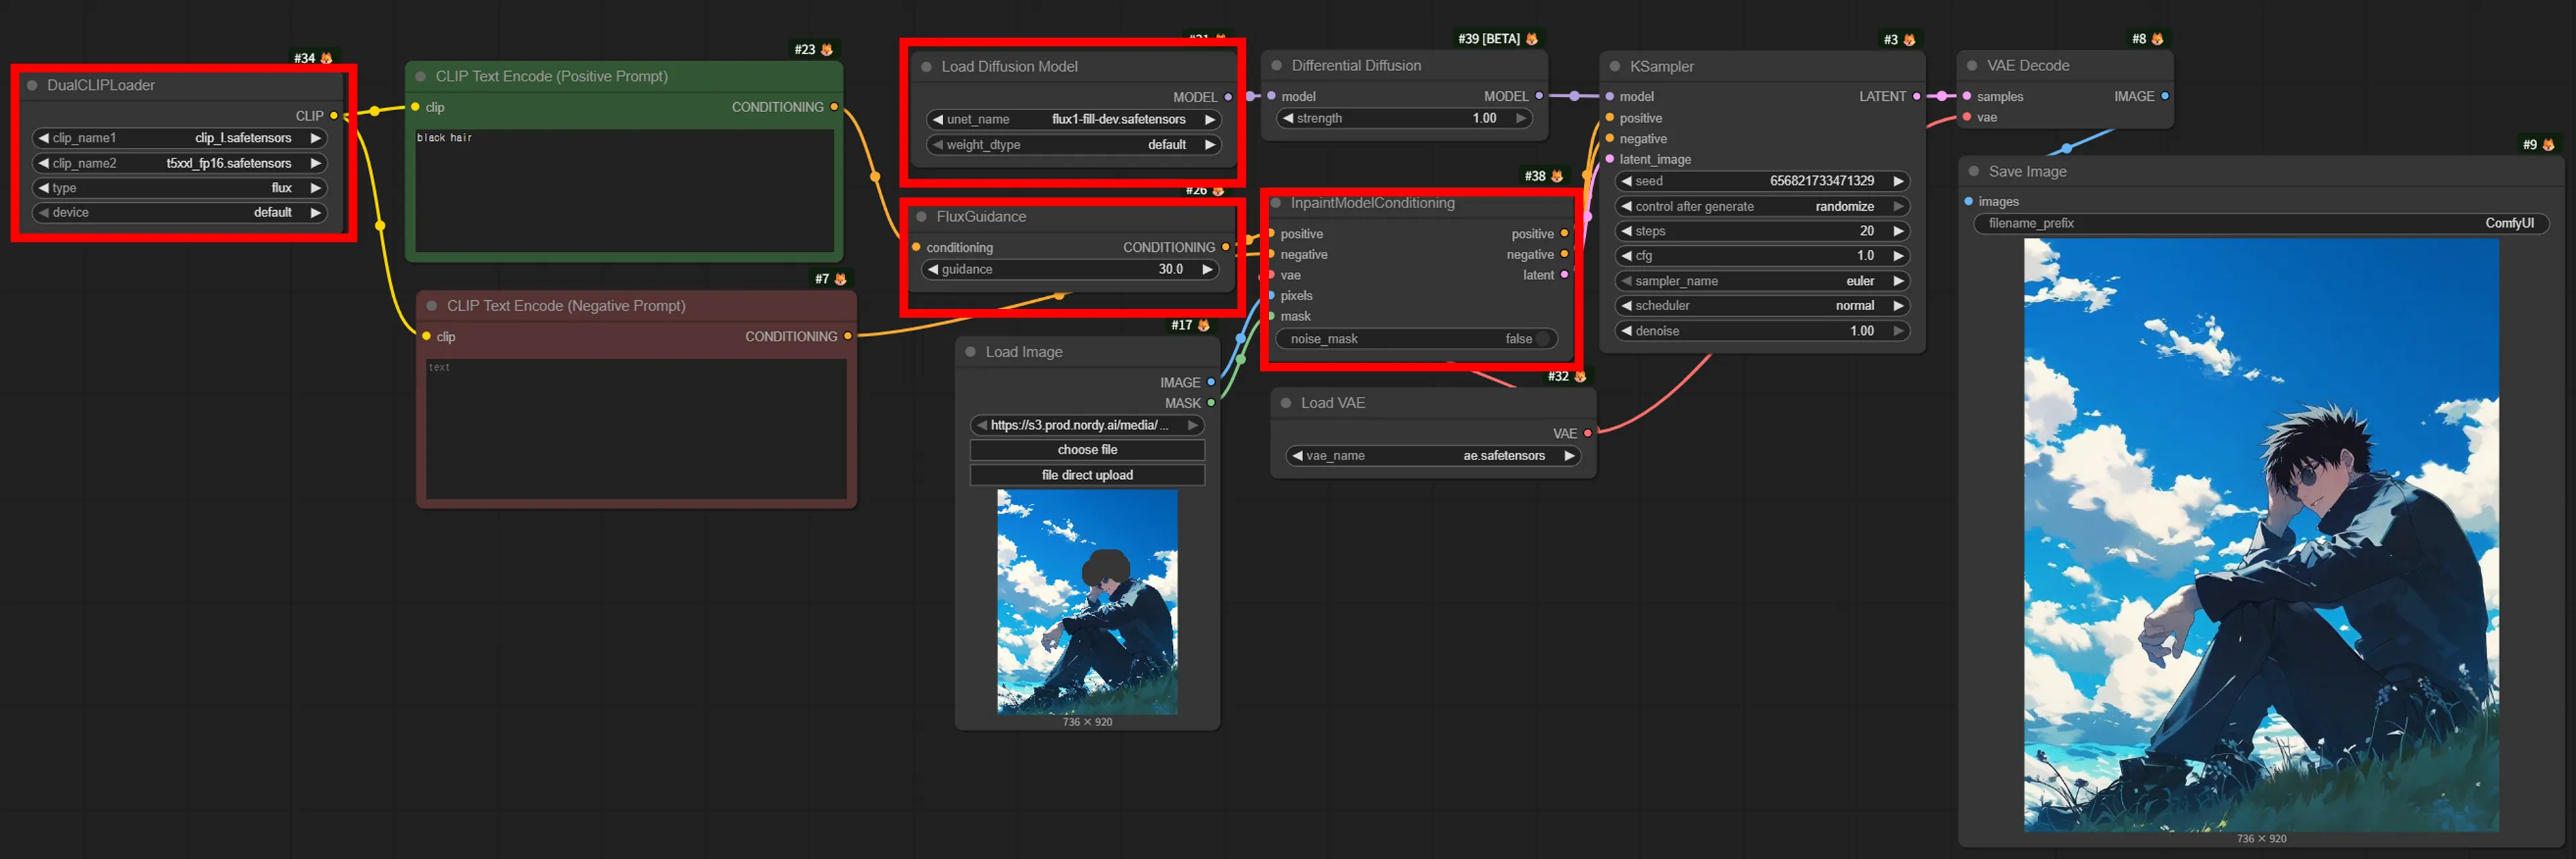2576x859 pixels.
Task: Click the choose file button
Action: click(x=1087, y=450)
